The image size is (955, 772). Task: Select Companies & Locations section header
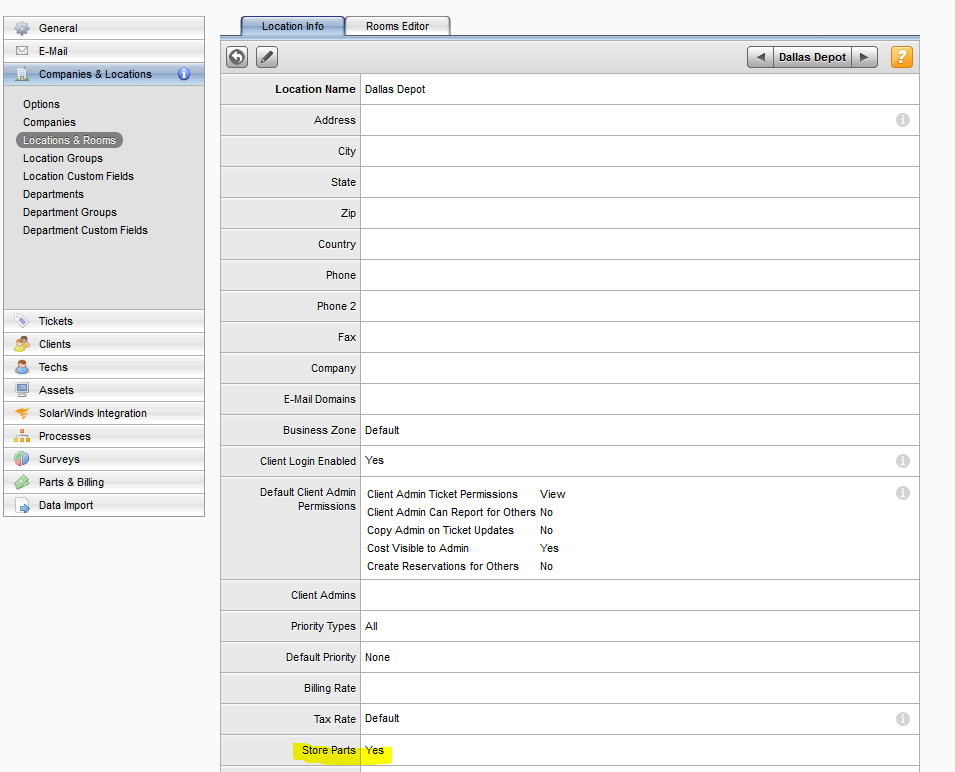point(104,74)
